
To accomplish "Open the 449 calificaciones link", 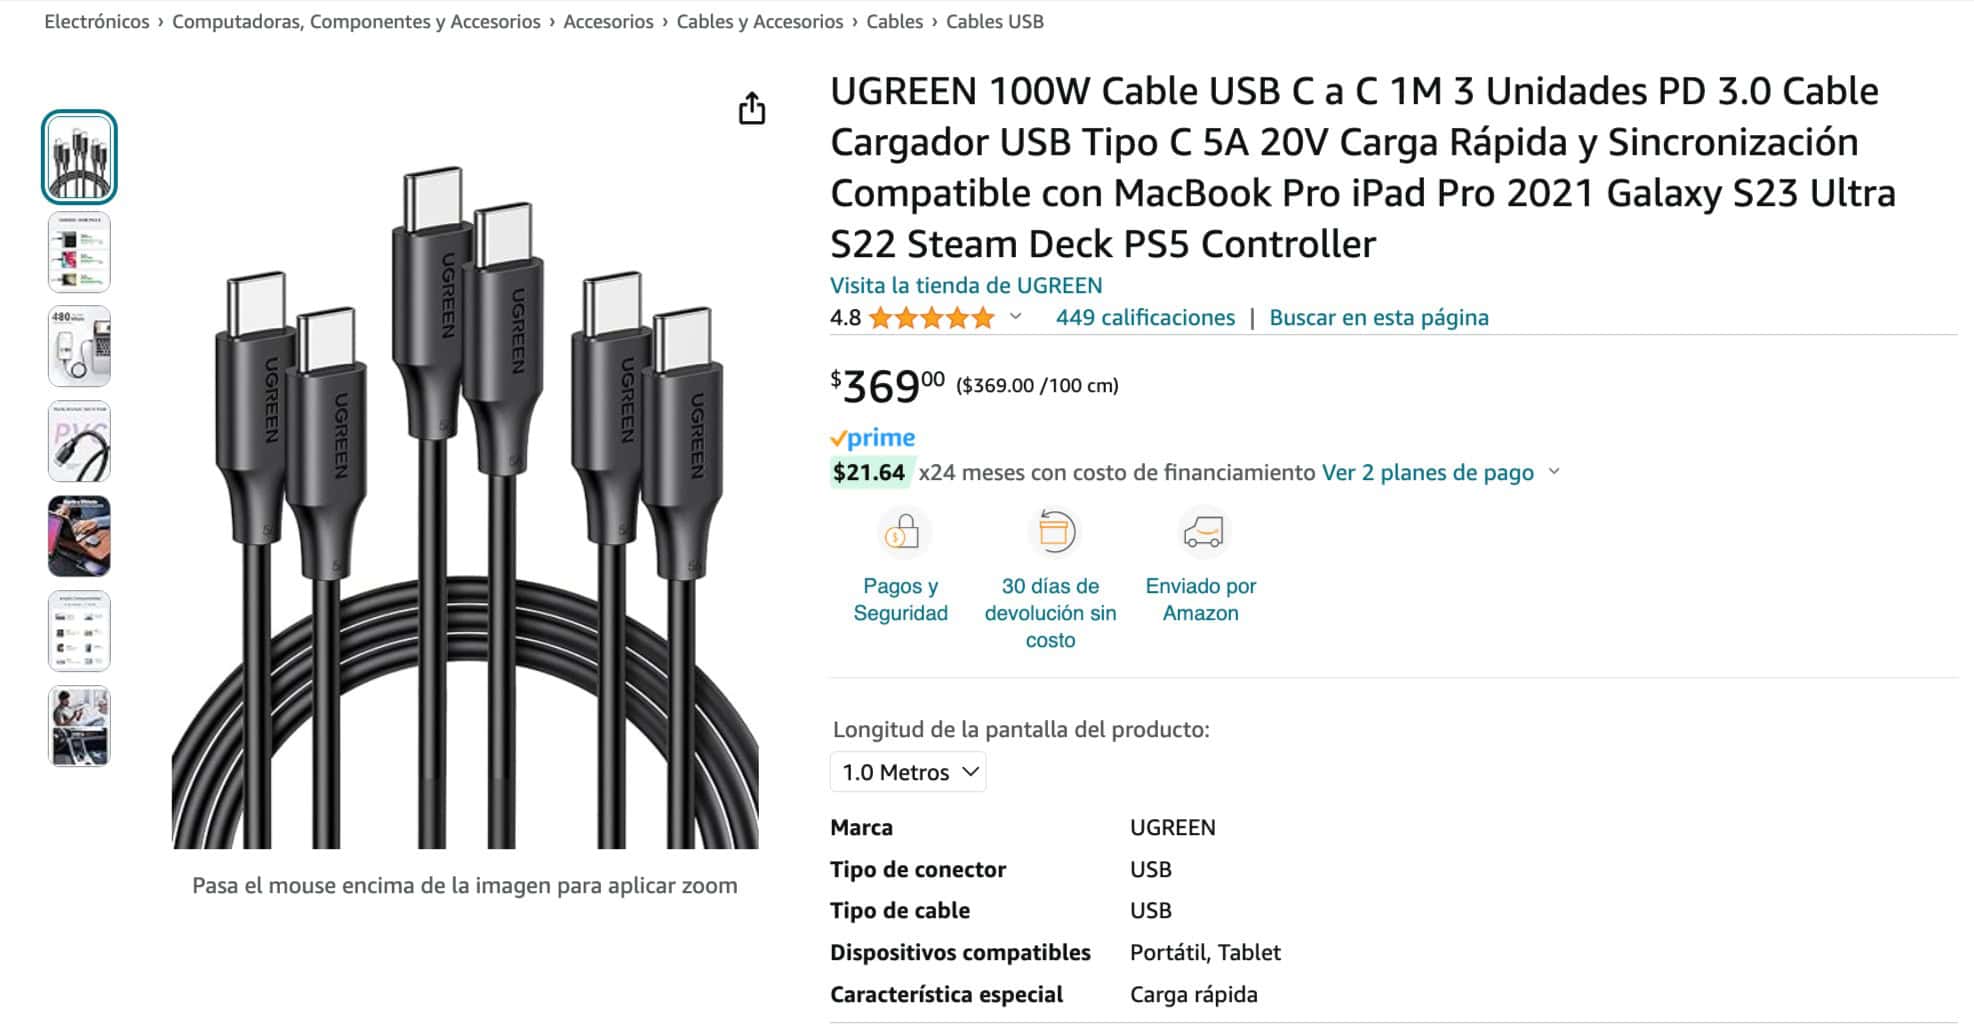I will (x=1145, y=318).
